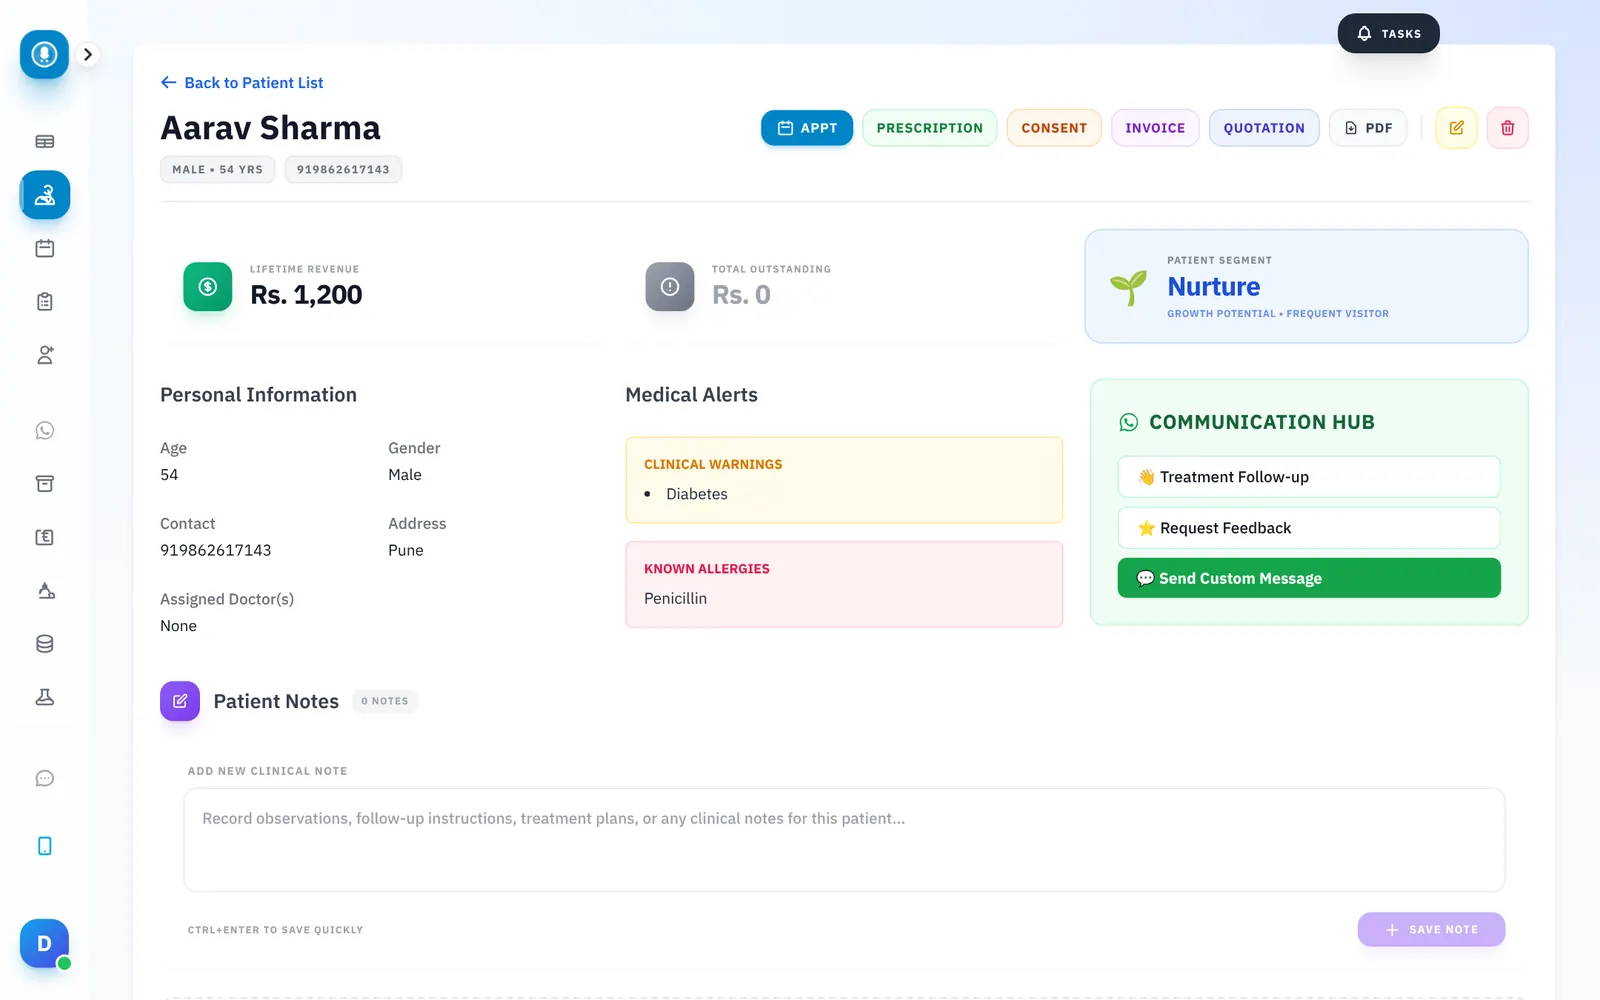Open the mobile phone icon in sidebar
The width and height of the screenshot is (1600, 1000).
coord(45,846)
